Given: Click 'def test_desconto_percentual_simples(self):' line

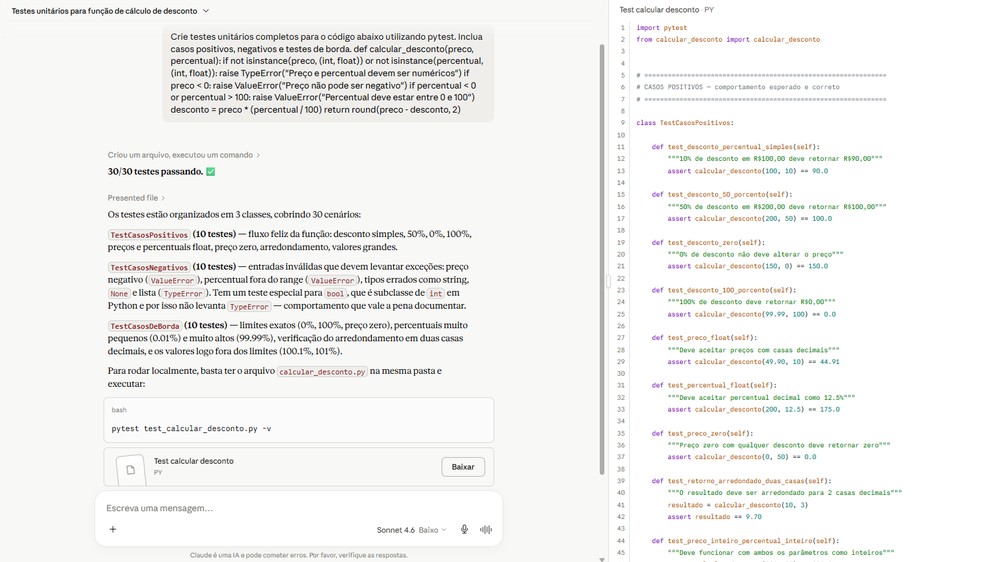Looking at the screenshot, I should click(735, 147).
